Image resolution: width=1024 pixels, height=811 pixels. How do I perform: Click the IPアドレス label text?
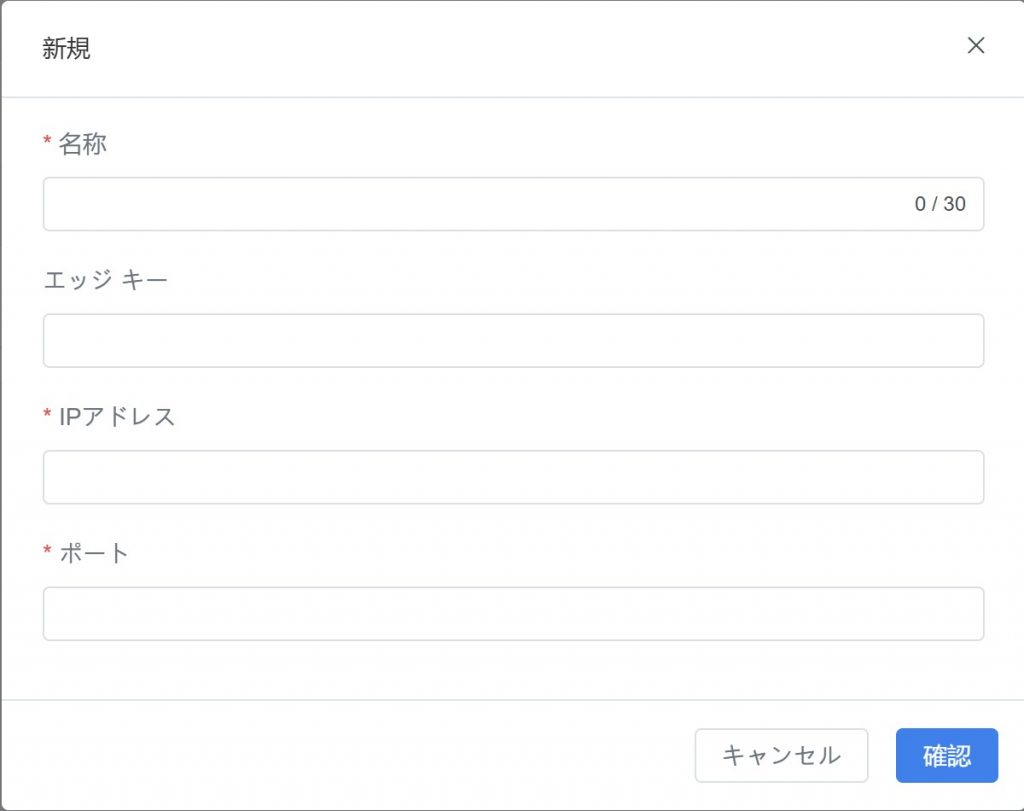pos(117,417)
